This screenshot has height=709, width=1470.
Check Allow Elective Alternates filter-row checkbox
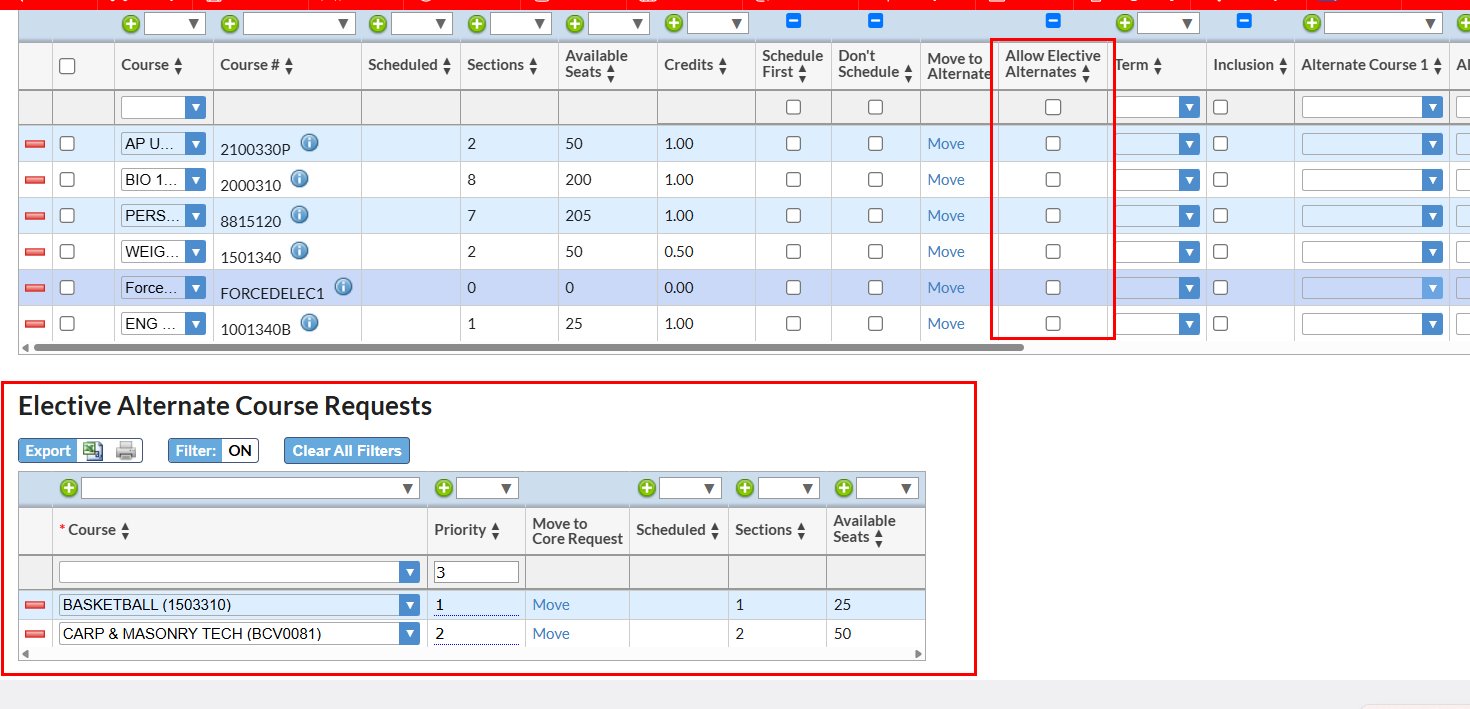pyautogui.click(x=1053, y=108)
